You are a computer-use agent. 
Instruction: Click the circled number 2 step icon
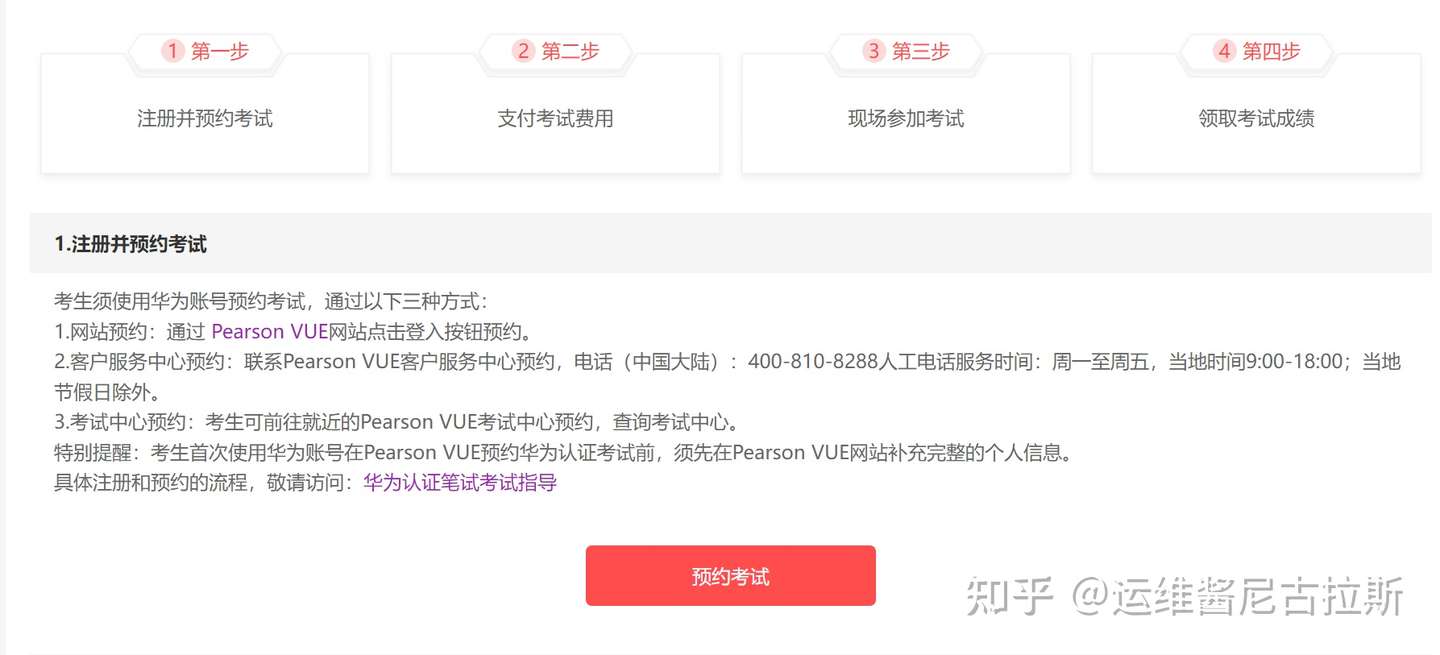(x=523, y=51)
